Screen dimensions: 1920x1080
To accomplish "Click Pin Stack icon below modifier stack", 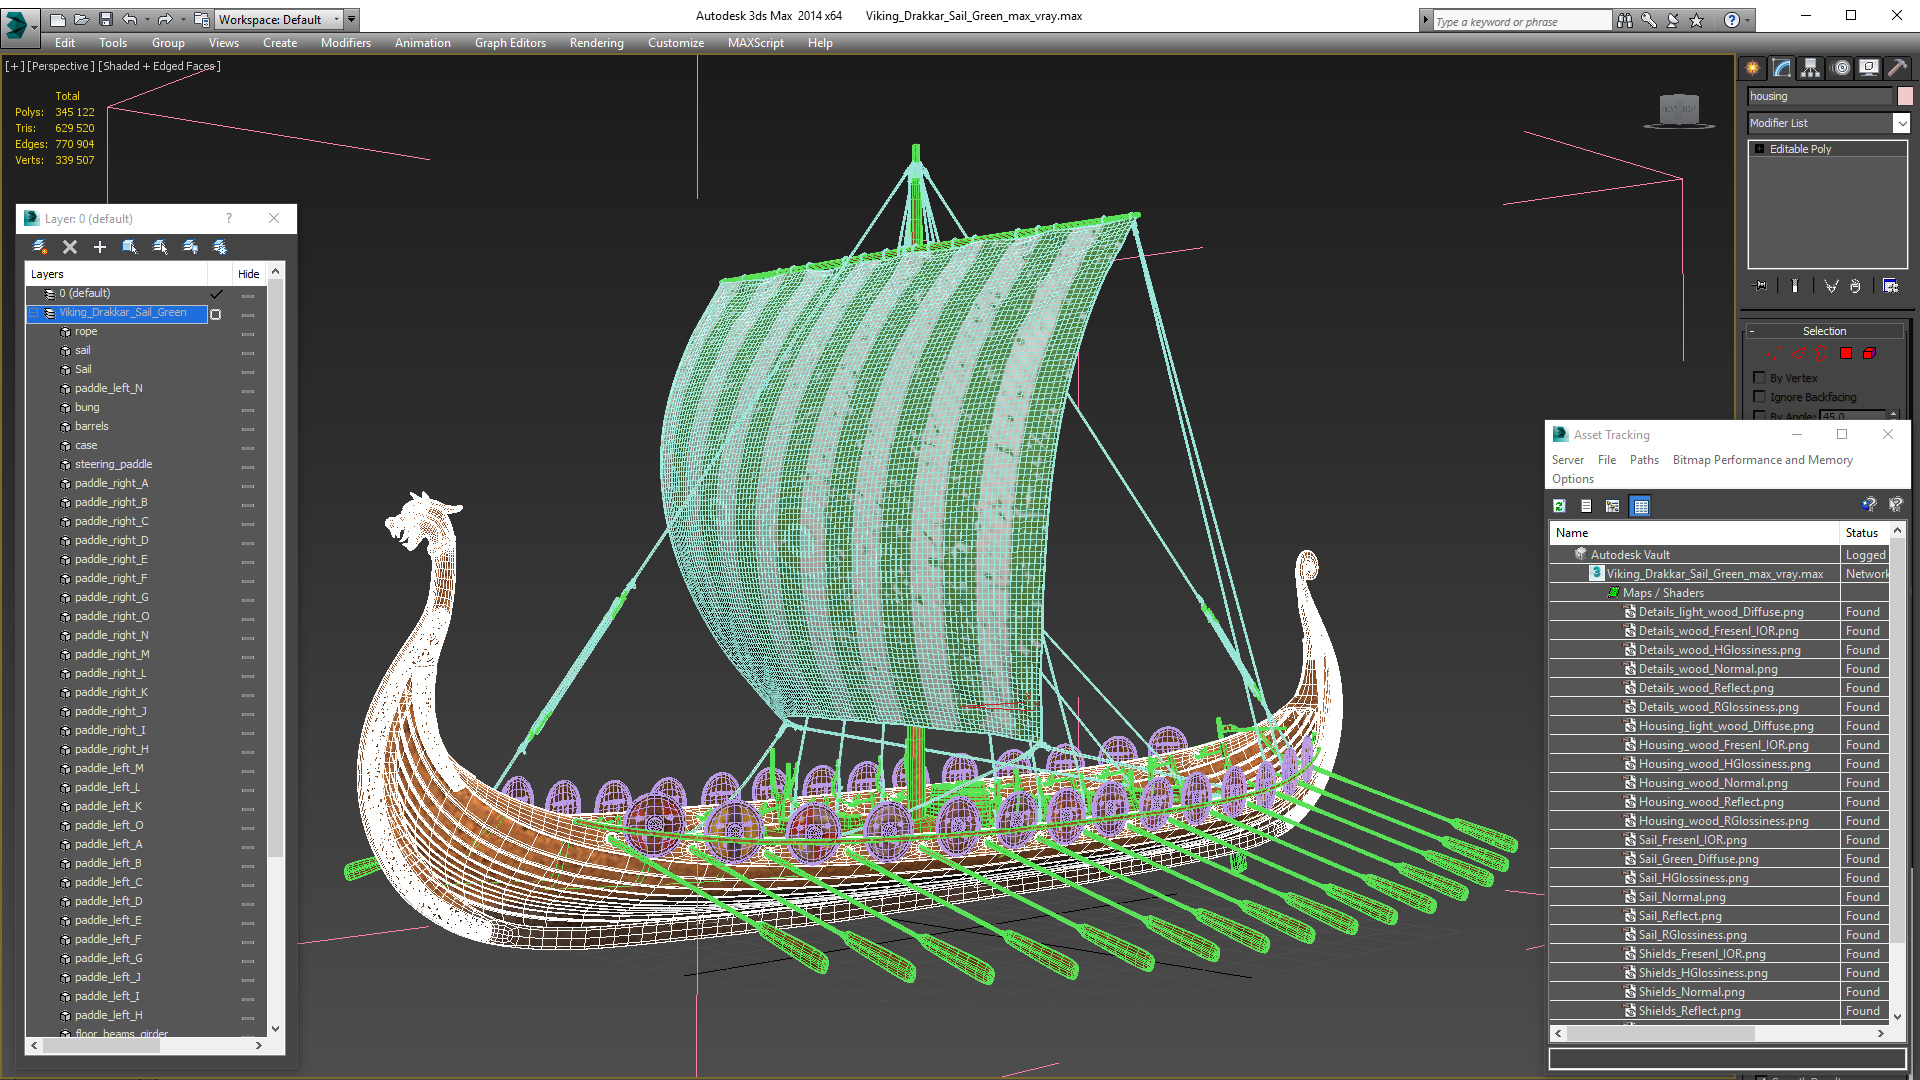I will [x=1761, y=286].
